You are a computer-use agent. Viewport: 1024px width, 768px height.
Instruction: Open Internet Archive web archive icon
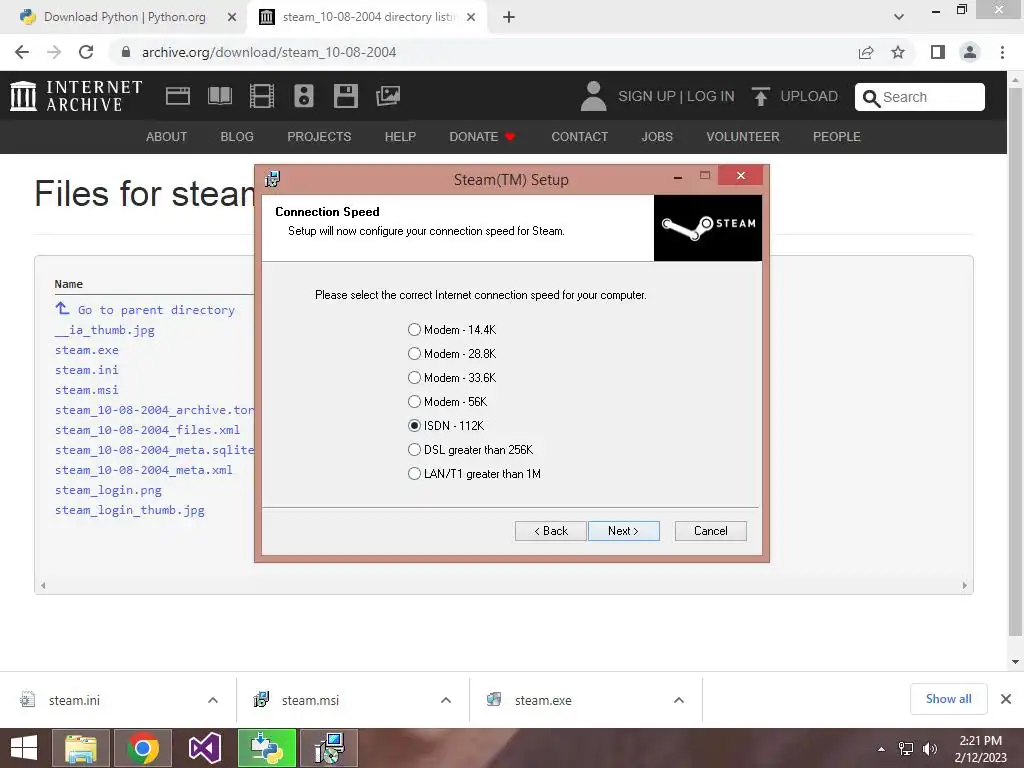point(178,96)
